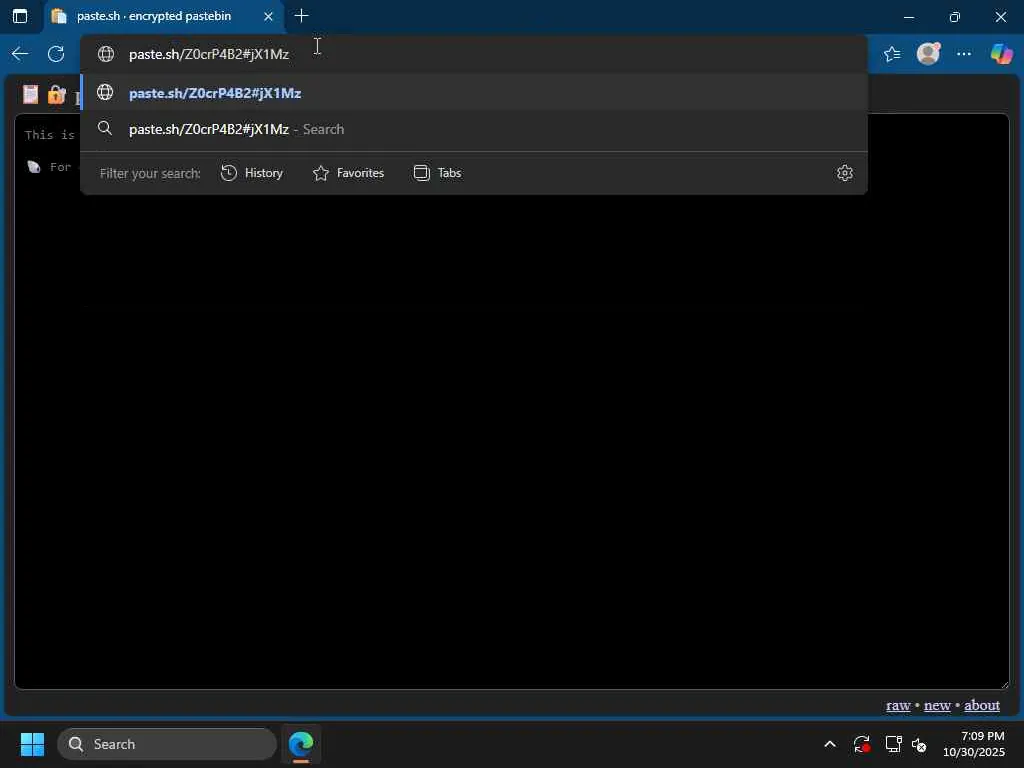Image resolution: width=1024 pixels, height=768 pixels.
Task: Choose the paste.sh/Z0crP4B2#jX1Mz Search suggestion
Action: pos(473,129)
